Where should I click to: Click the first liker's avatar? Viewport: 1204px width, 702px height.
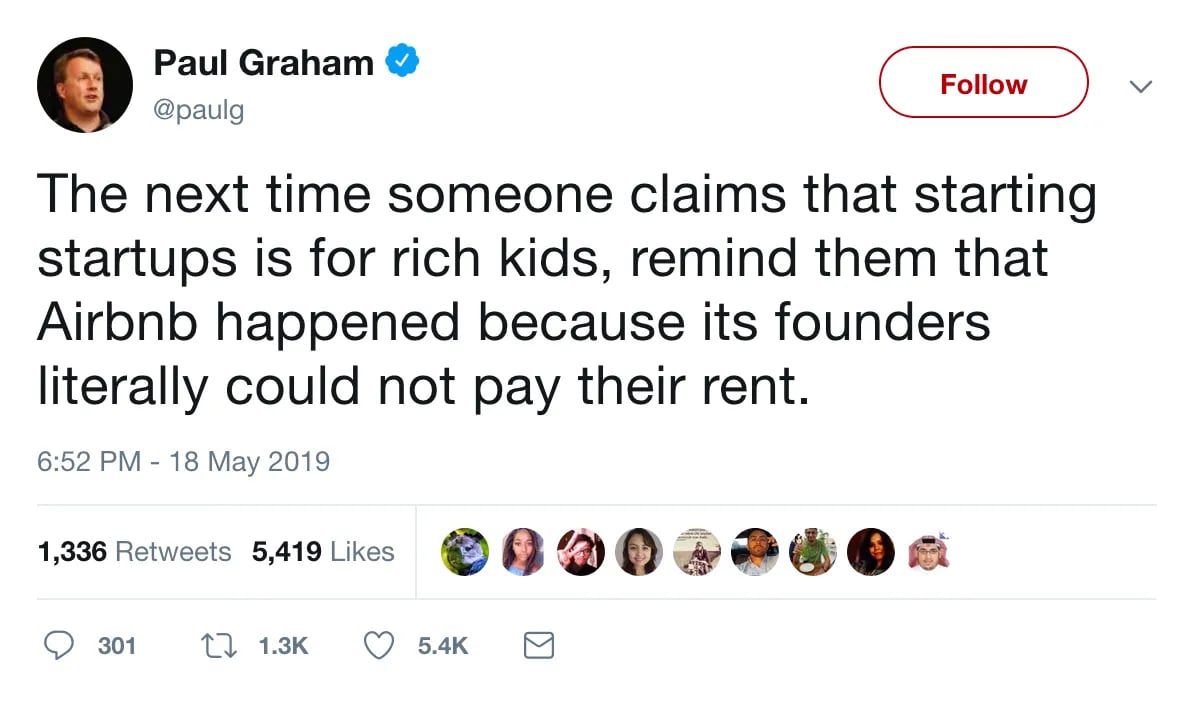click(465, 552)
